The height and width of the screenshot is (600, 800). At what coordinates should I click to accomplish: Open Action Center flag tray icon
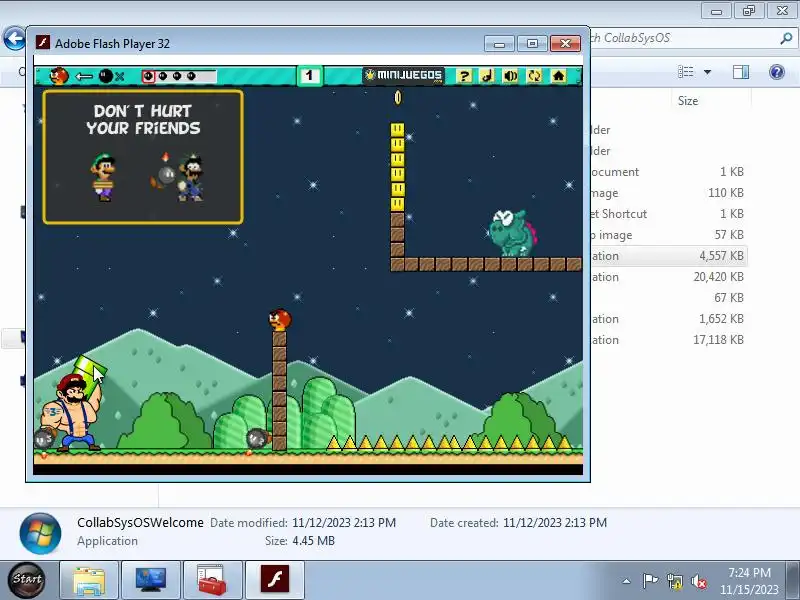point(650,581)
